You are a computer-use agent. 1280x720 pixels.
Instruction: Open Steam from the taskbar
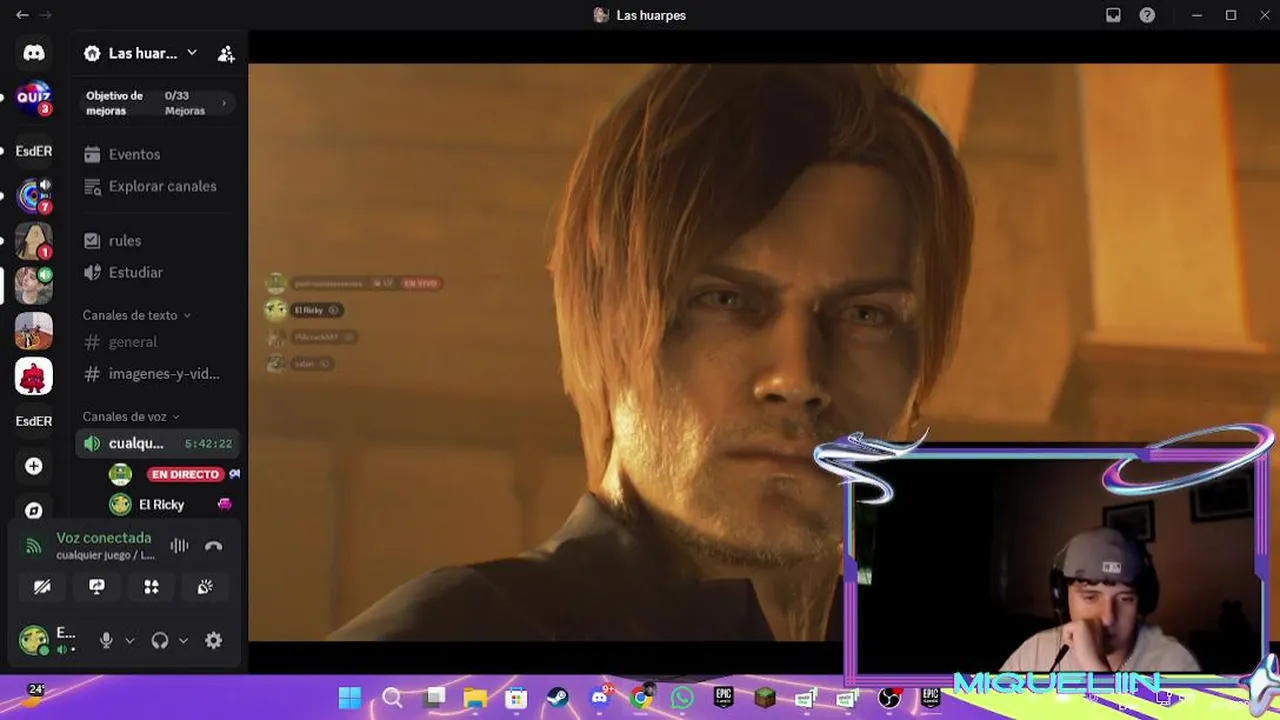557,697
